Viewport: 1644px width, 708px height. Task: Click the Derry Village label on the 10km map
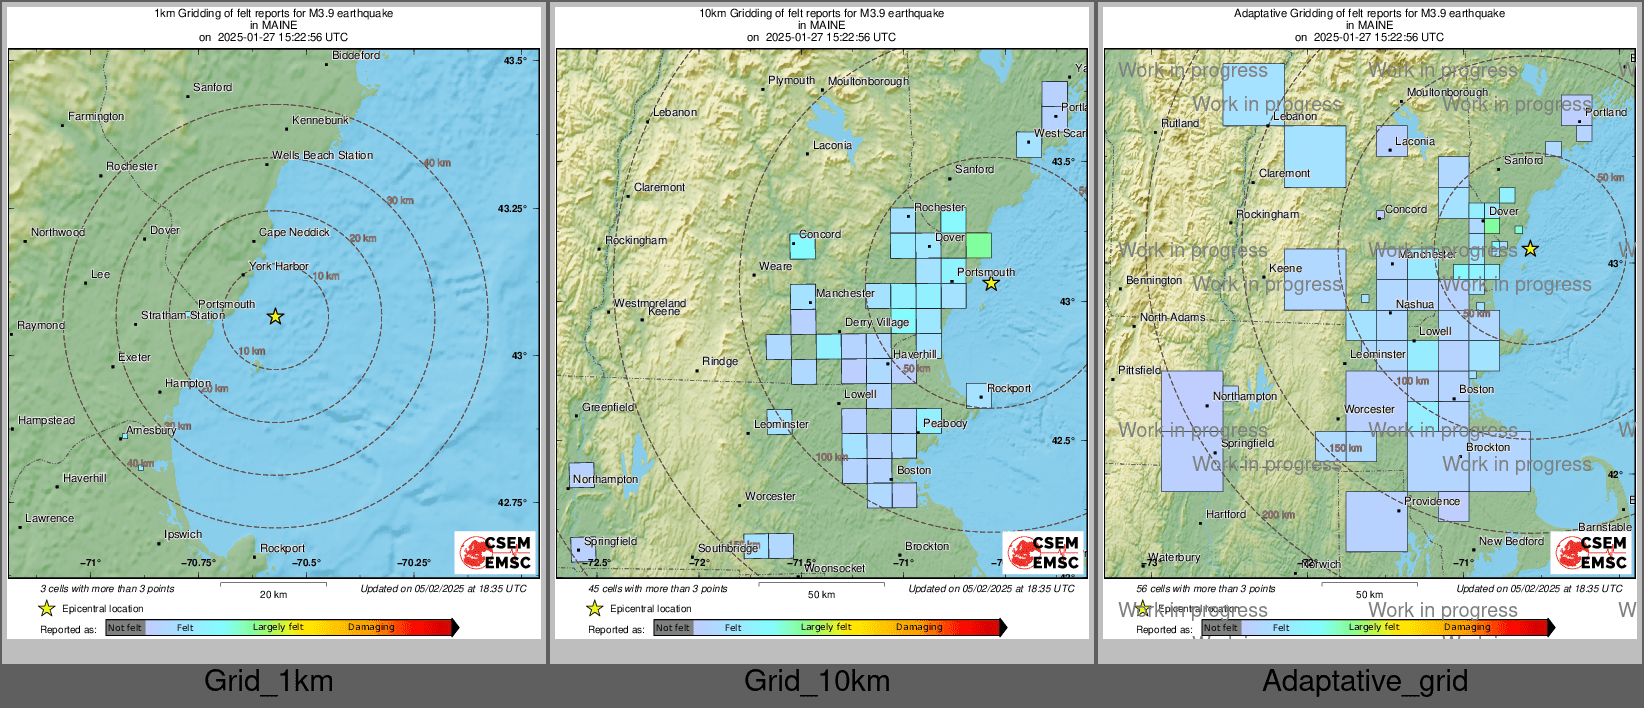(x=877, y=322)
